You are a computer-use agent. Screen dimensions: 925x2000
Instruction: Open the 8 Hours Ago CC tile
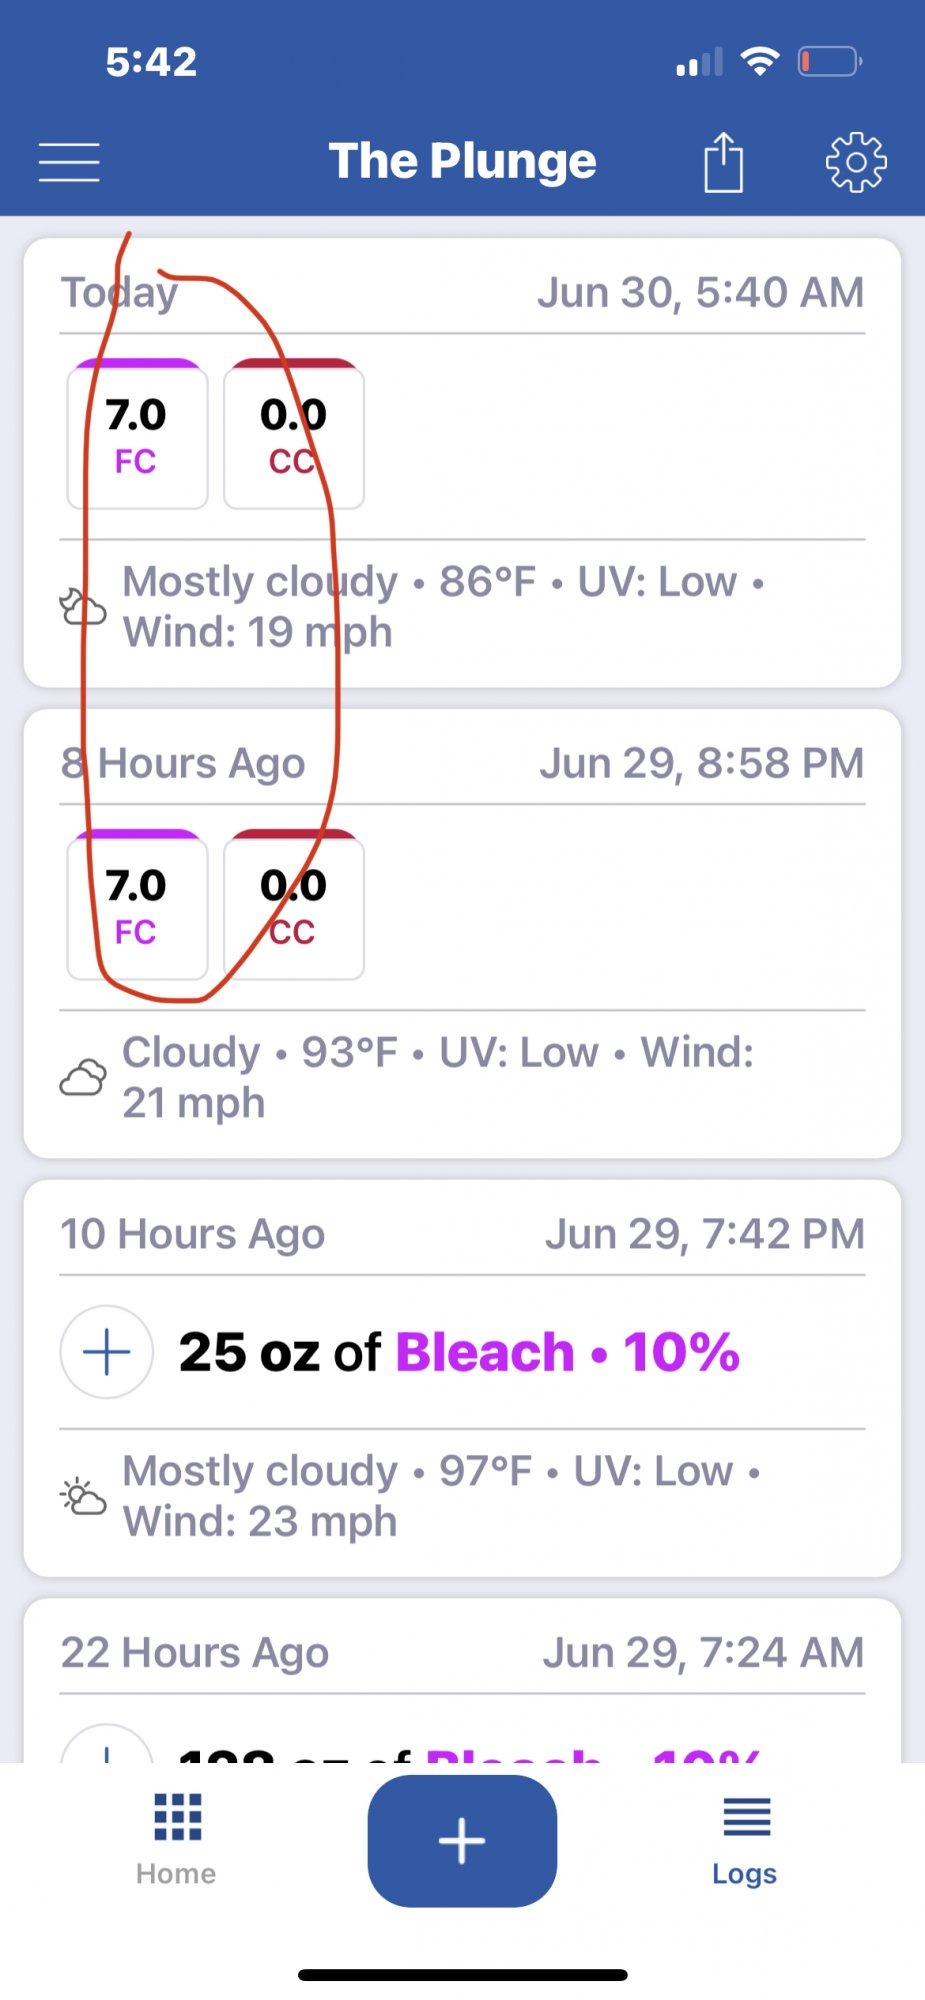coord(294,905)
